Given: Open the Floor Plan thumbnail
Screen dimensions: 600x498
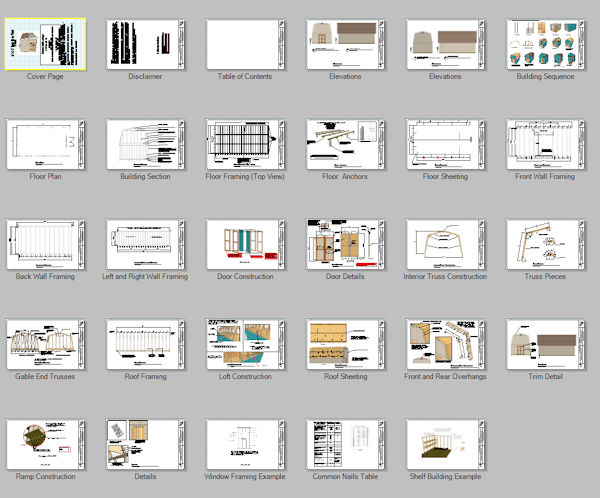Looking at the screenshot, I should (x=45, y=144).
